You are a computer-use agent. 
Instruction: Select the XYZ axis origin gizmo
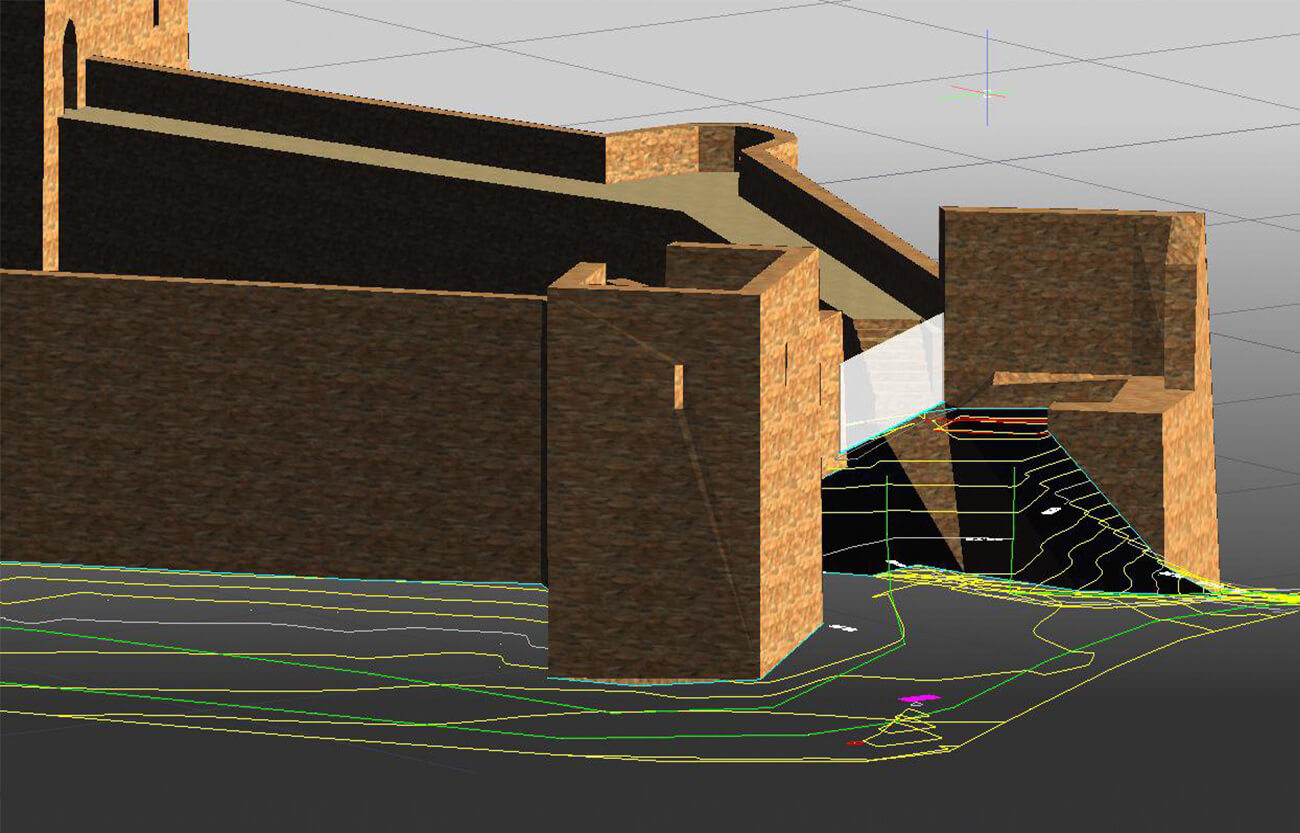987,92
